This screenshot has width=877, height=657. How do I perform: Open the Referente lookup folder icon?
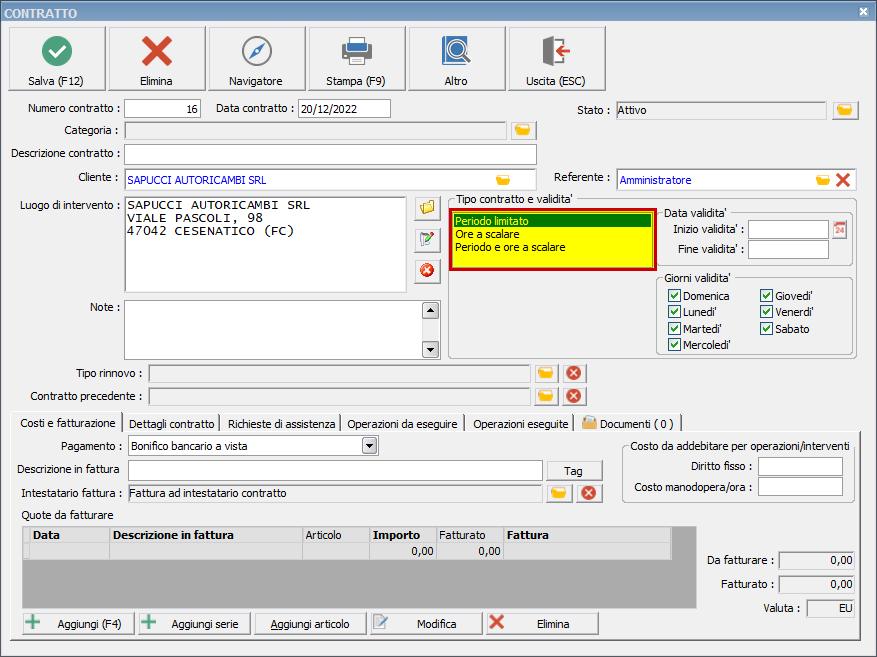coord(823,180)
